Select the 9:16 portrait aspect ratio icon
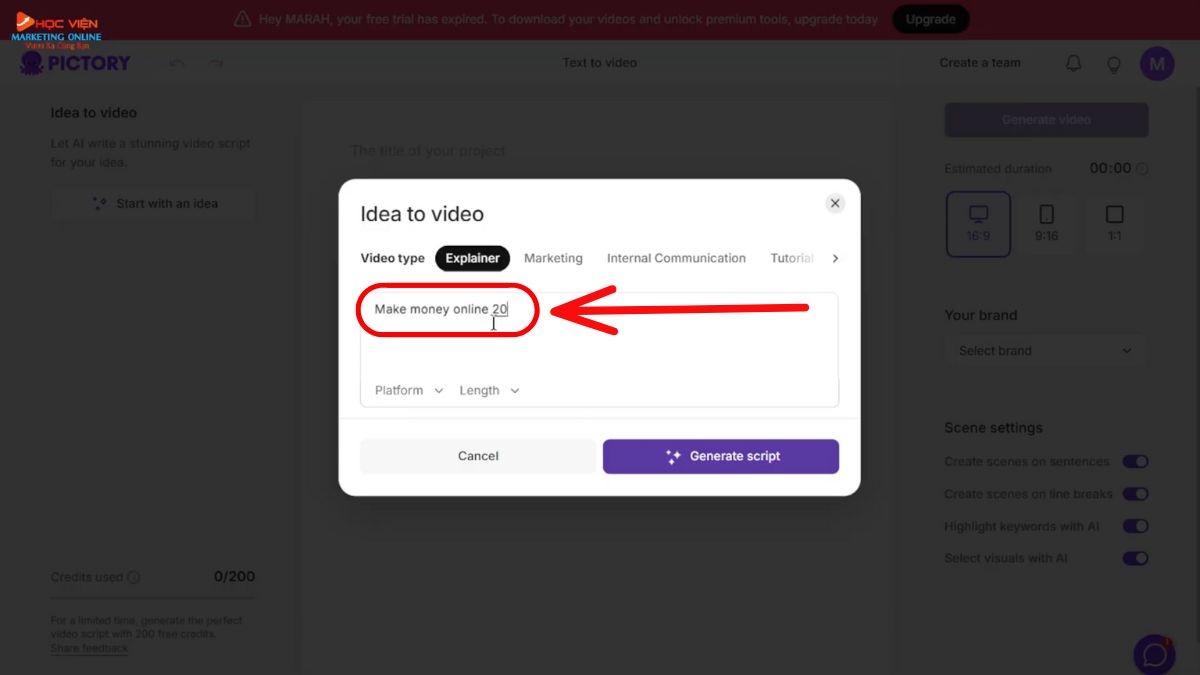The width and height of the screenshot is (1200, 675). [x=1047, y=224]
